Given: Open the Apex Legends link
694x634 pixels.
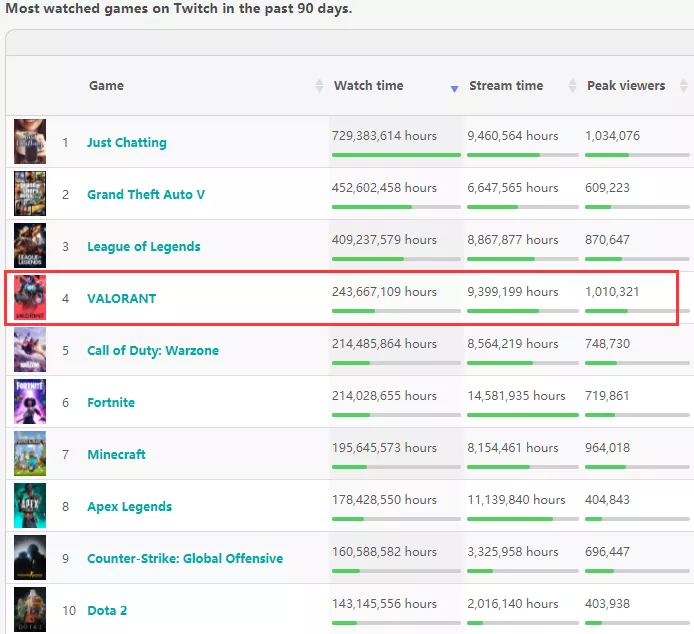Looking at the screenshot, I should pyautogui.click(x=130, y=506).
